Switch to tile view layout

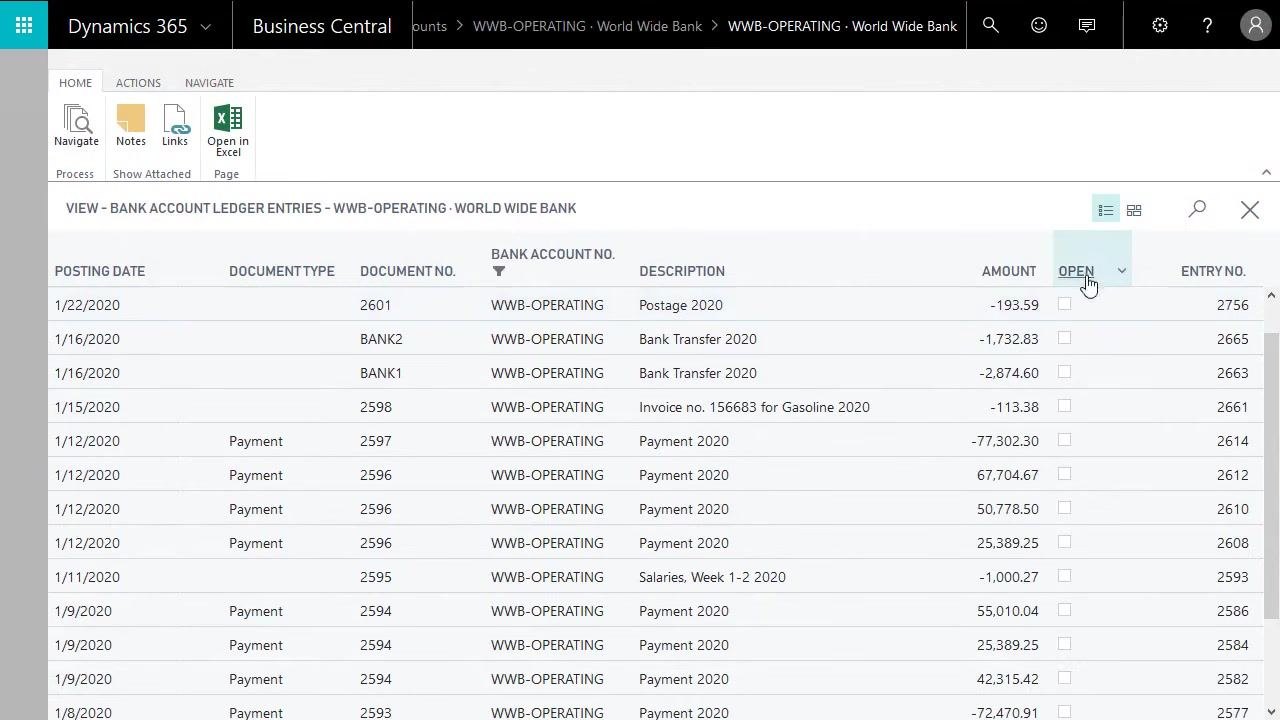[1134, 210]
